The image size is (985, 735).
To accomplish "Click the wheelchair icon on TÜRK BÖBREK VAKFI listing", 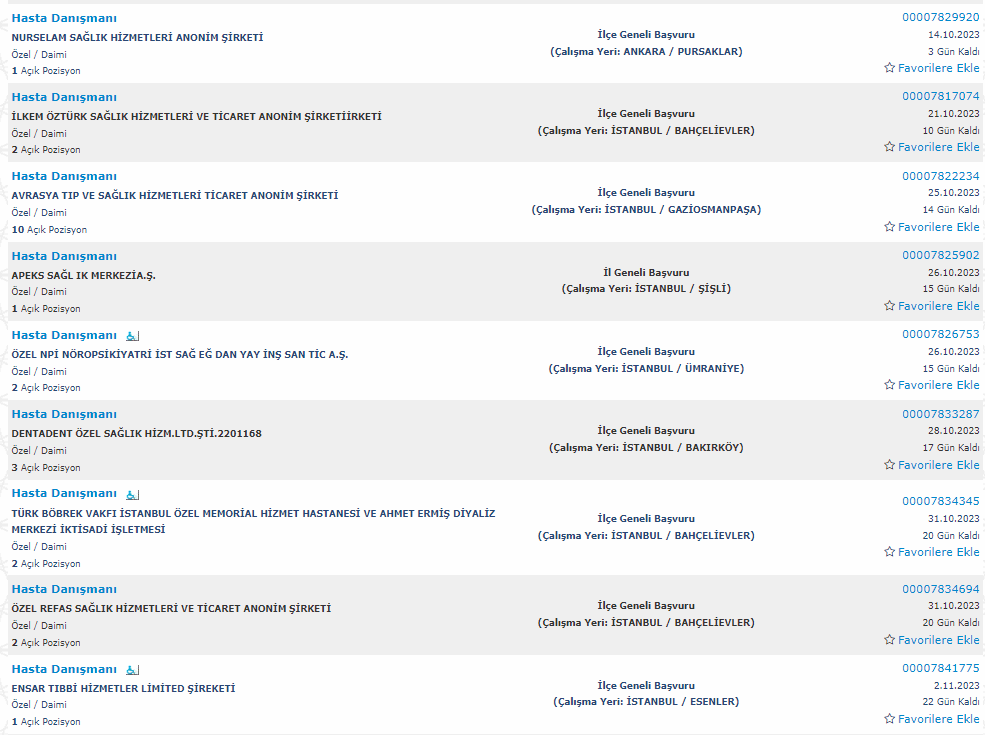I will pos(132,494).
